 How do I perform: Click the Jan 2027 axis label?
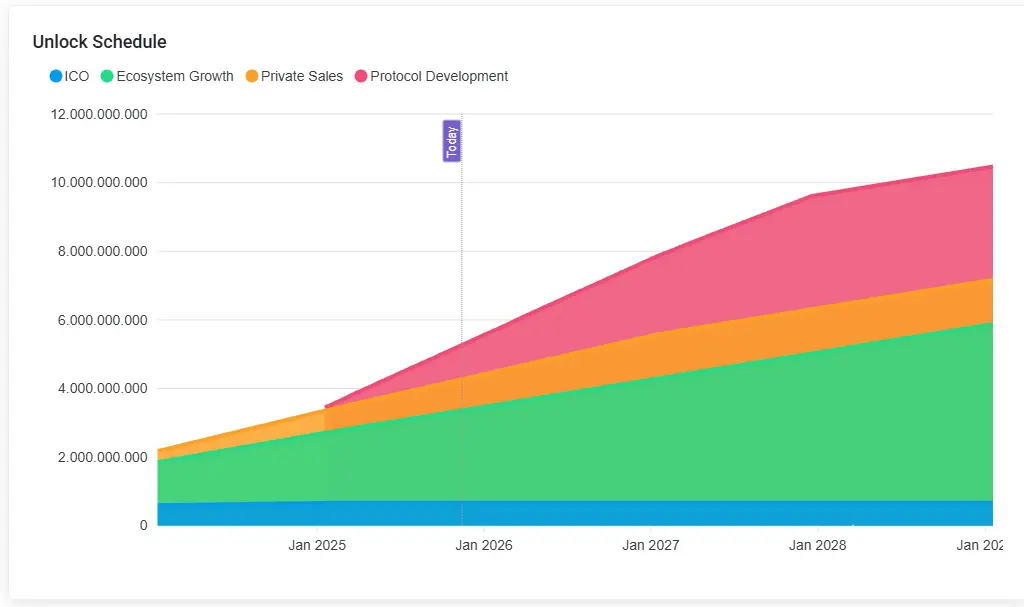650,545
